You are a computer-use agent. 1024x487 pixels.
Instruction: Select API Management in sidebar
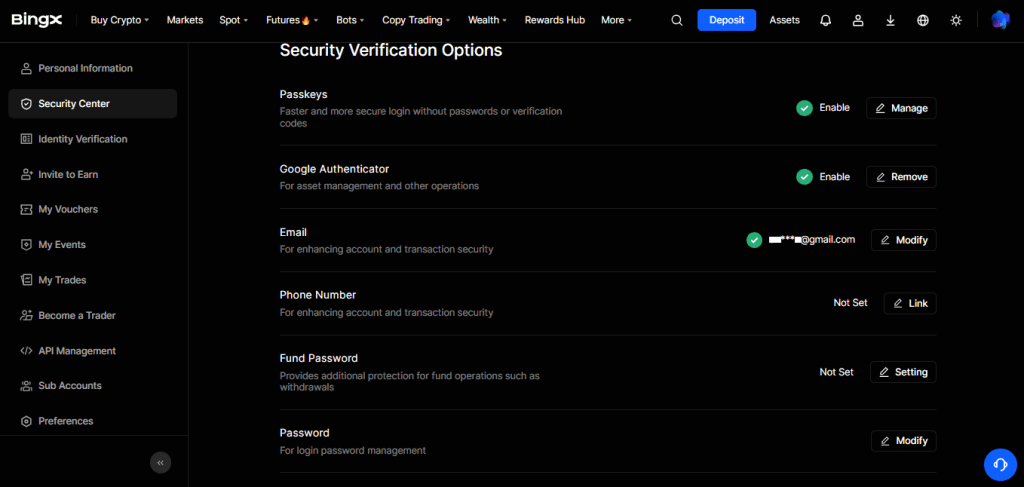93,351
